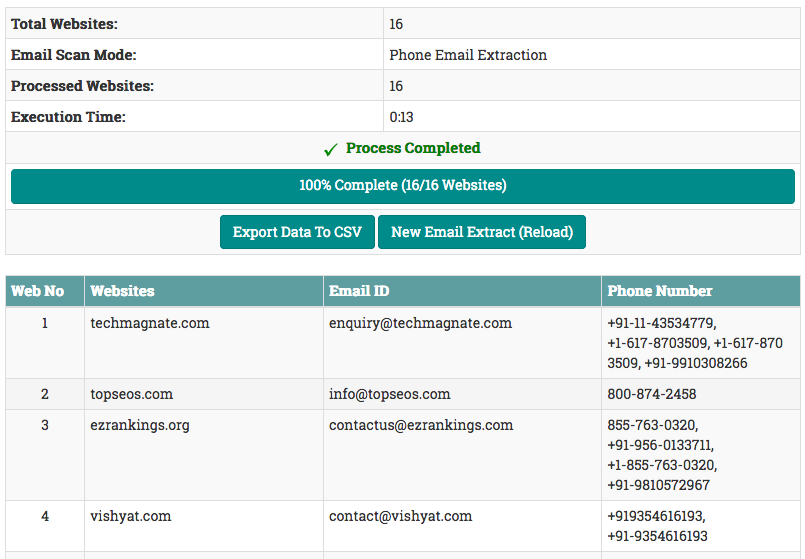Select phone number +91-11-43534779
Screen dimensions: 805x559
(x=660, y=323)
